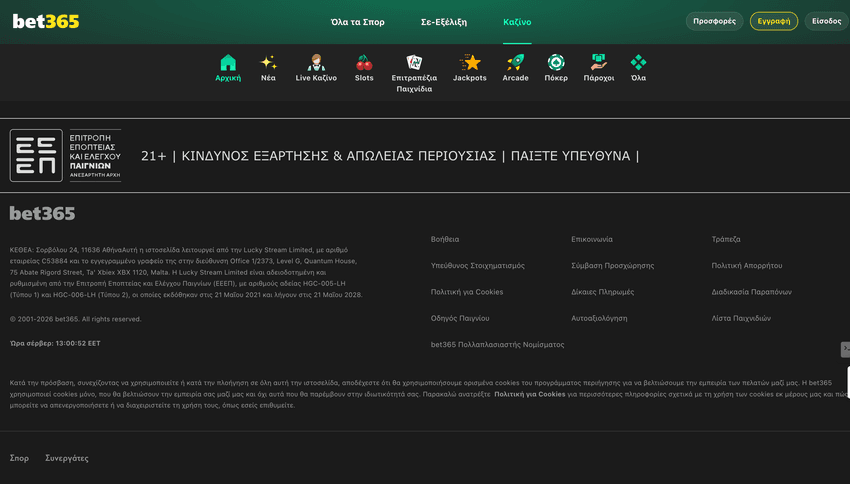The width and height of the screenshot is (850, 484).
Task: Click the ΕΕΕΠ gaming commission logo
Action: [65, 156]
